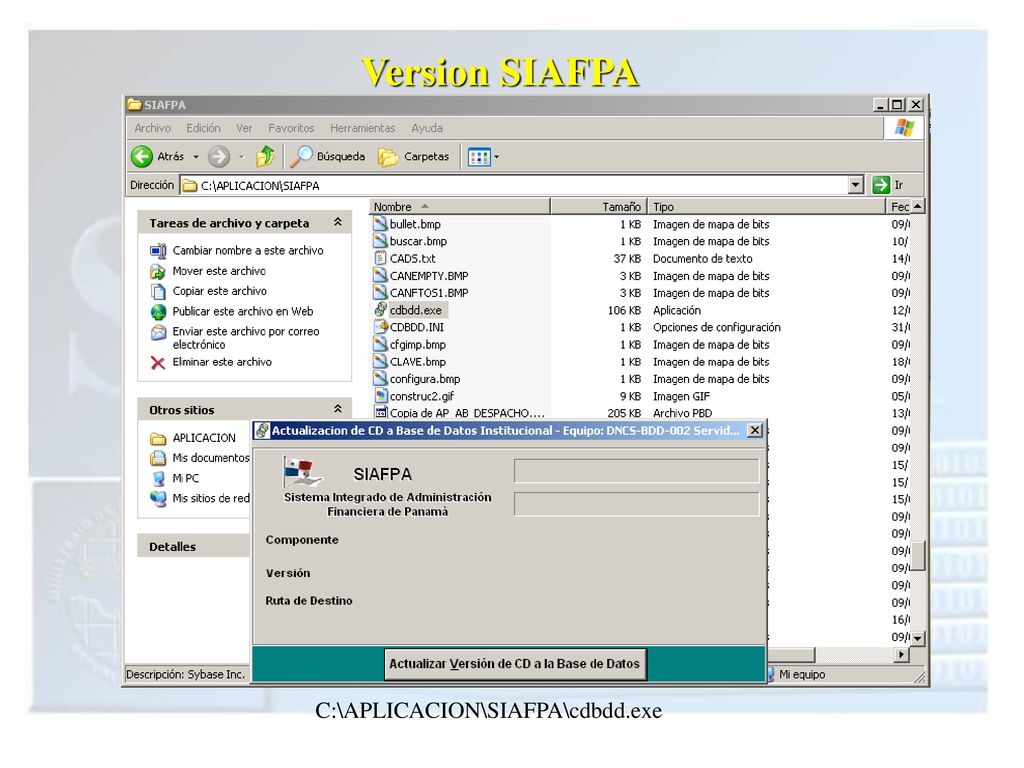Viewport: 1024px width, 768px height.
Task: Open the Atrás history dropdown arrow
Action: pos(195,157)
